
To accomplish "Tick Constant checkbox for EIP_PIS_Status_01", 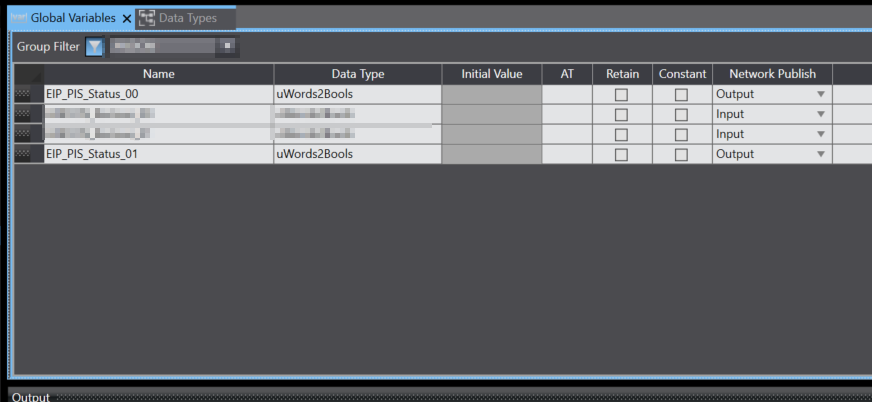I will (681, 154).
